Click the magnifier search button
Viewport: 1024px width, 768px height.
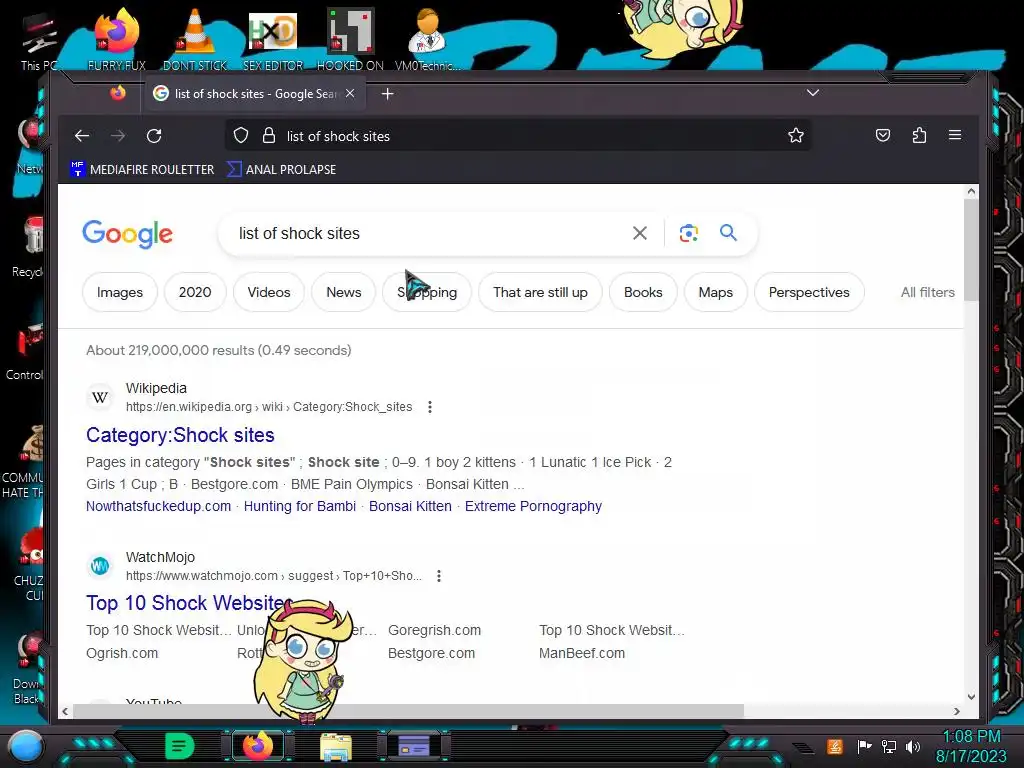(x=728, y=232)
